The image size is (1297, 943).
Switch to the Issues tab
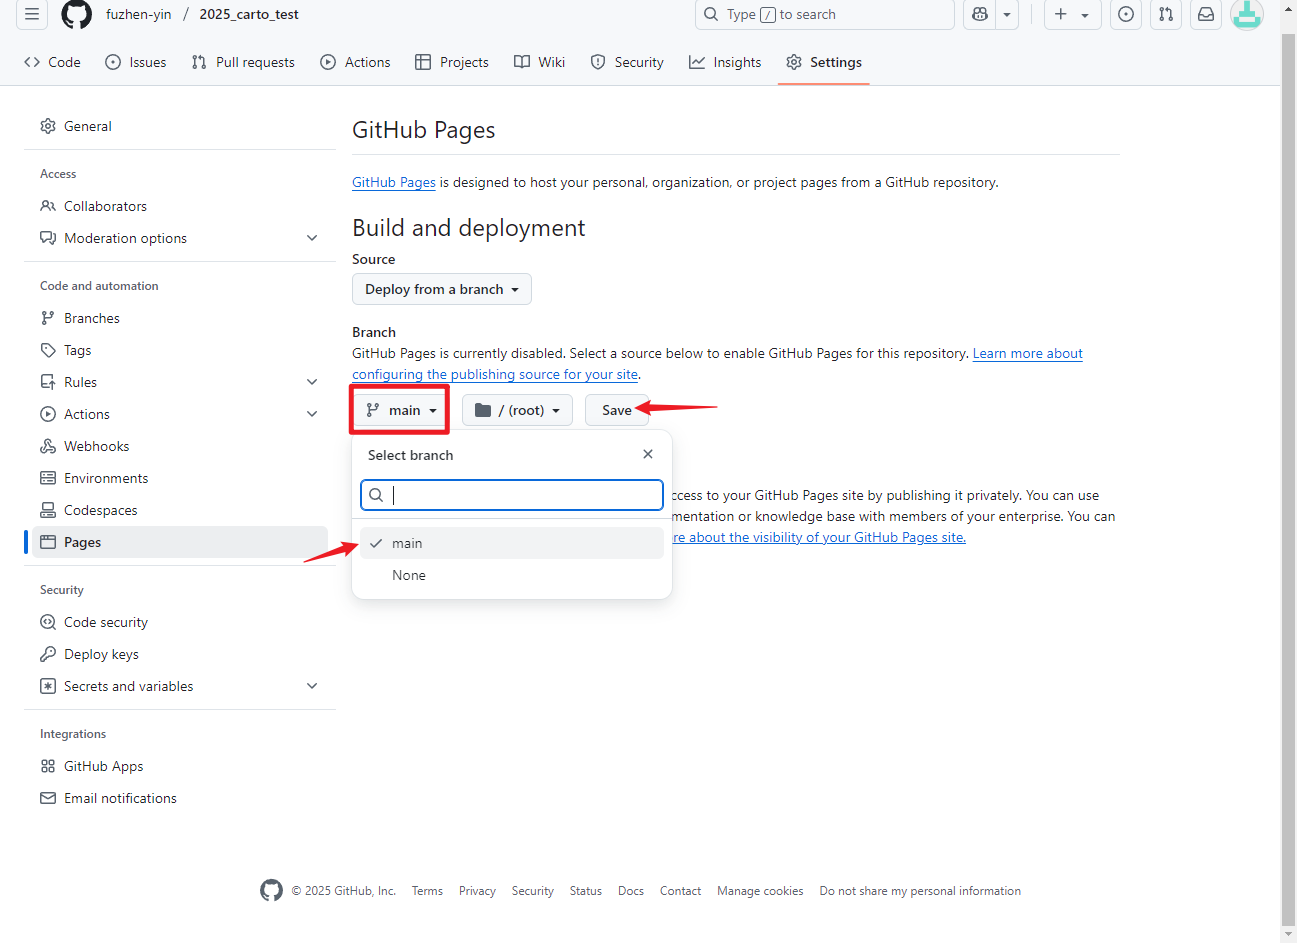136,62
